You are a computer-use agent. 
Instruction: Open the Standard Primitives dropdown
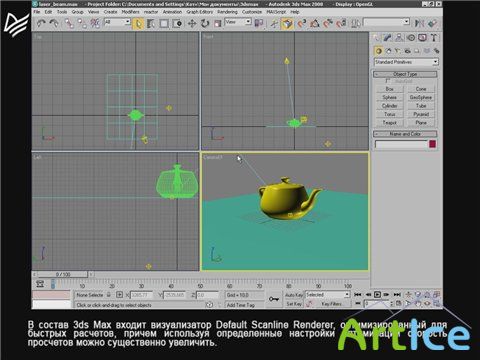pyautogui.click(x=406, y=62)
